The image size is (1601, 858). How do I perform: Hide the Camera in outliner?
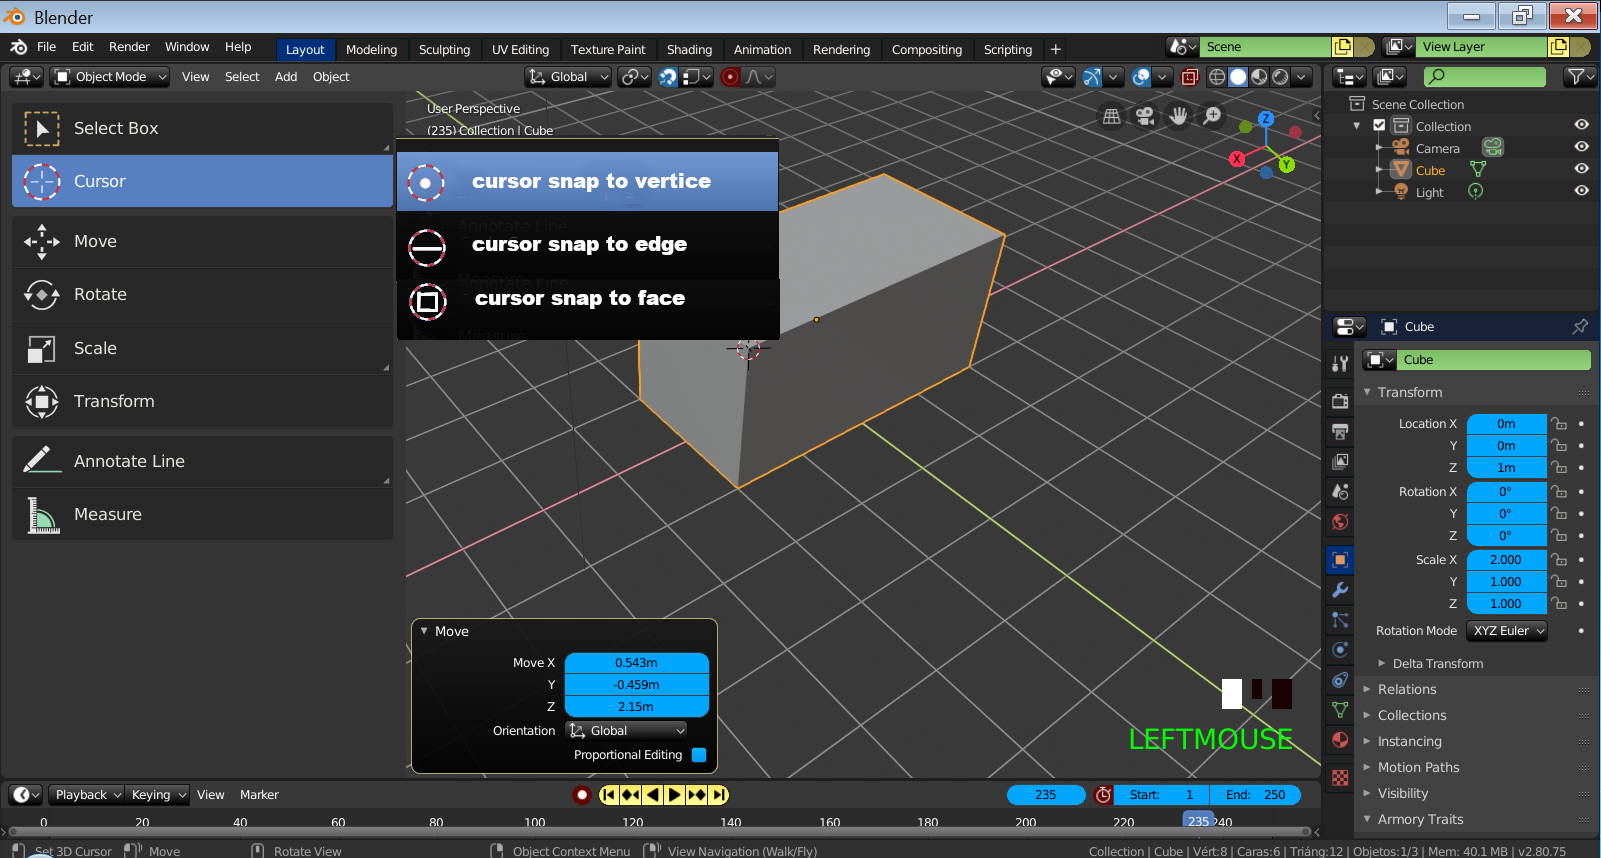[x=1581, y=147]
